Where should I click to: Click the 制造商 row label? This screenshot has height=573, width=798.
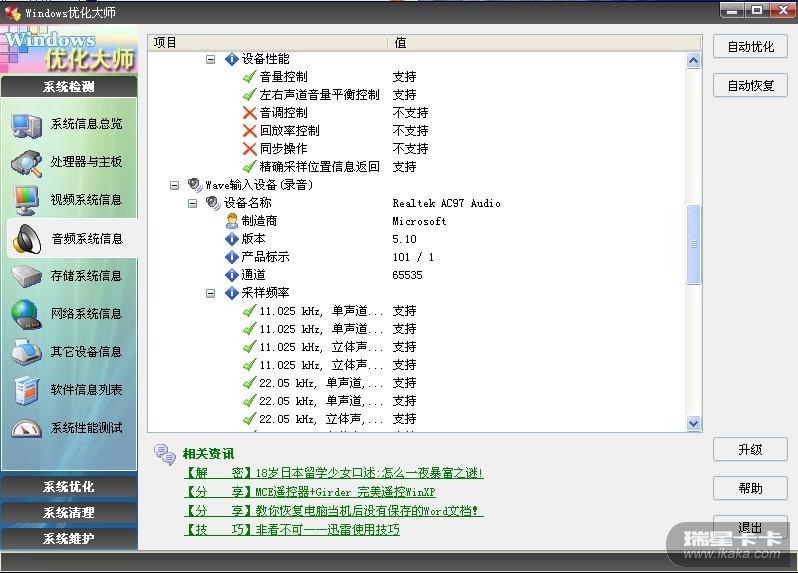point(259,221)
